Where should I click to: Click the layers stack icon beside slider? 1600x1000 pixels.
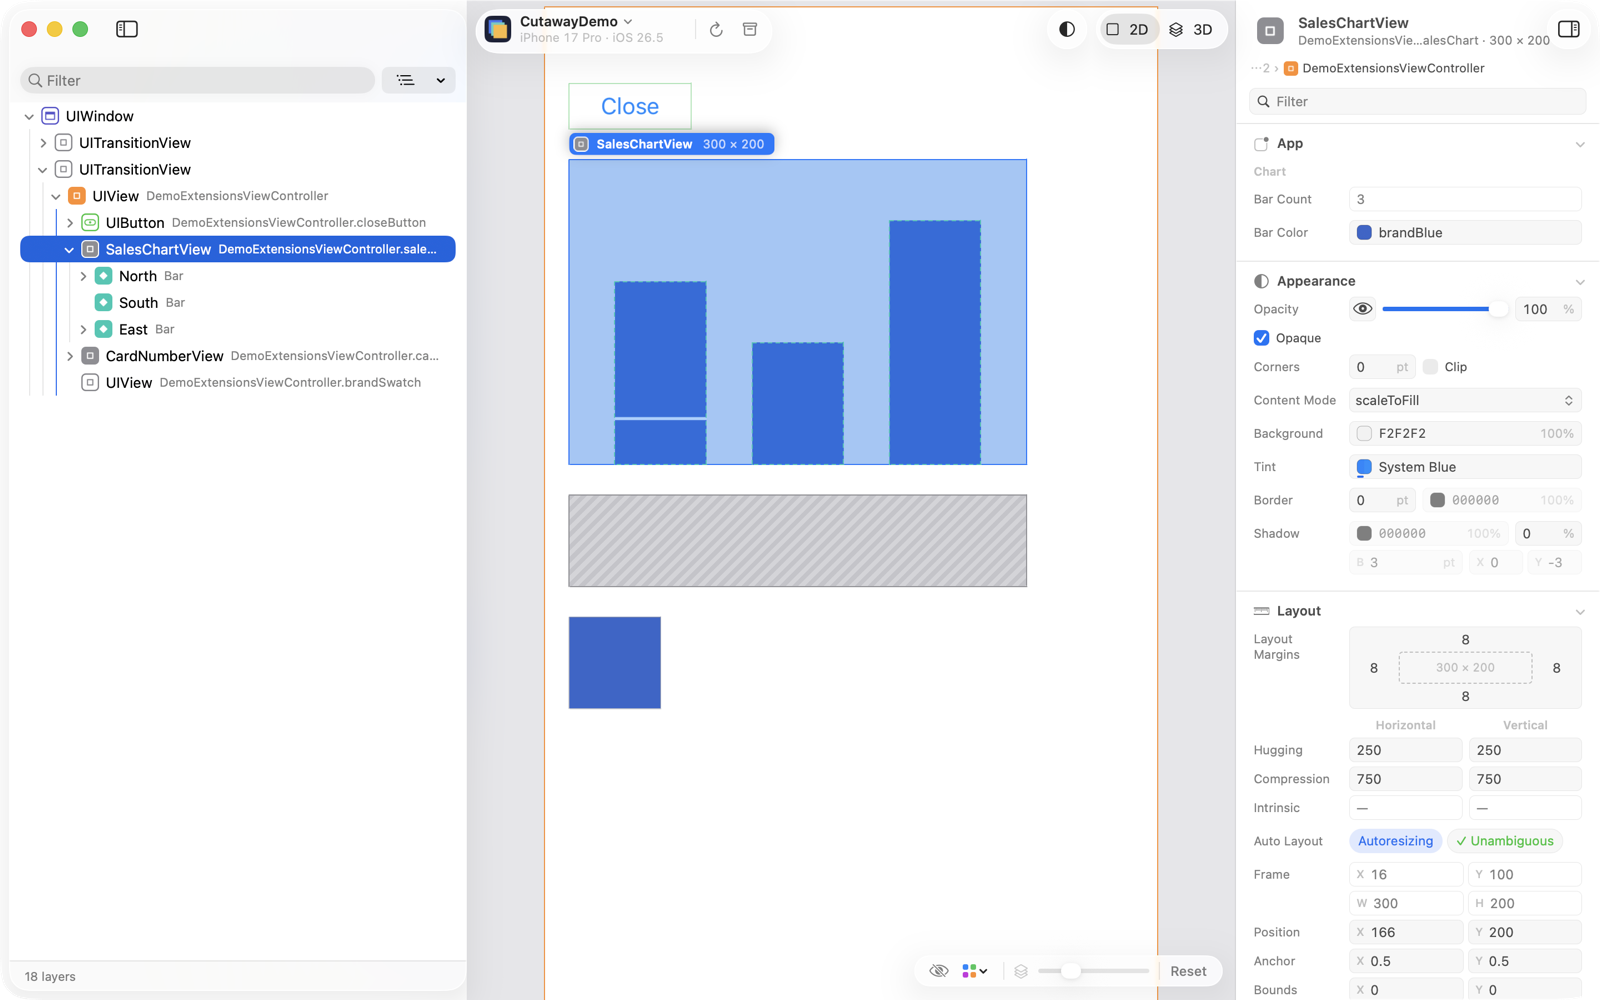pyautogui.click(x=1021, y=971)
